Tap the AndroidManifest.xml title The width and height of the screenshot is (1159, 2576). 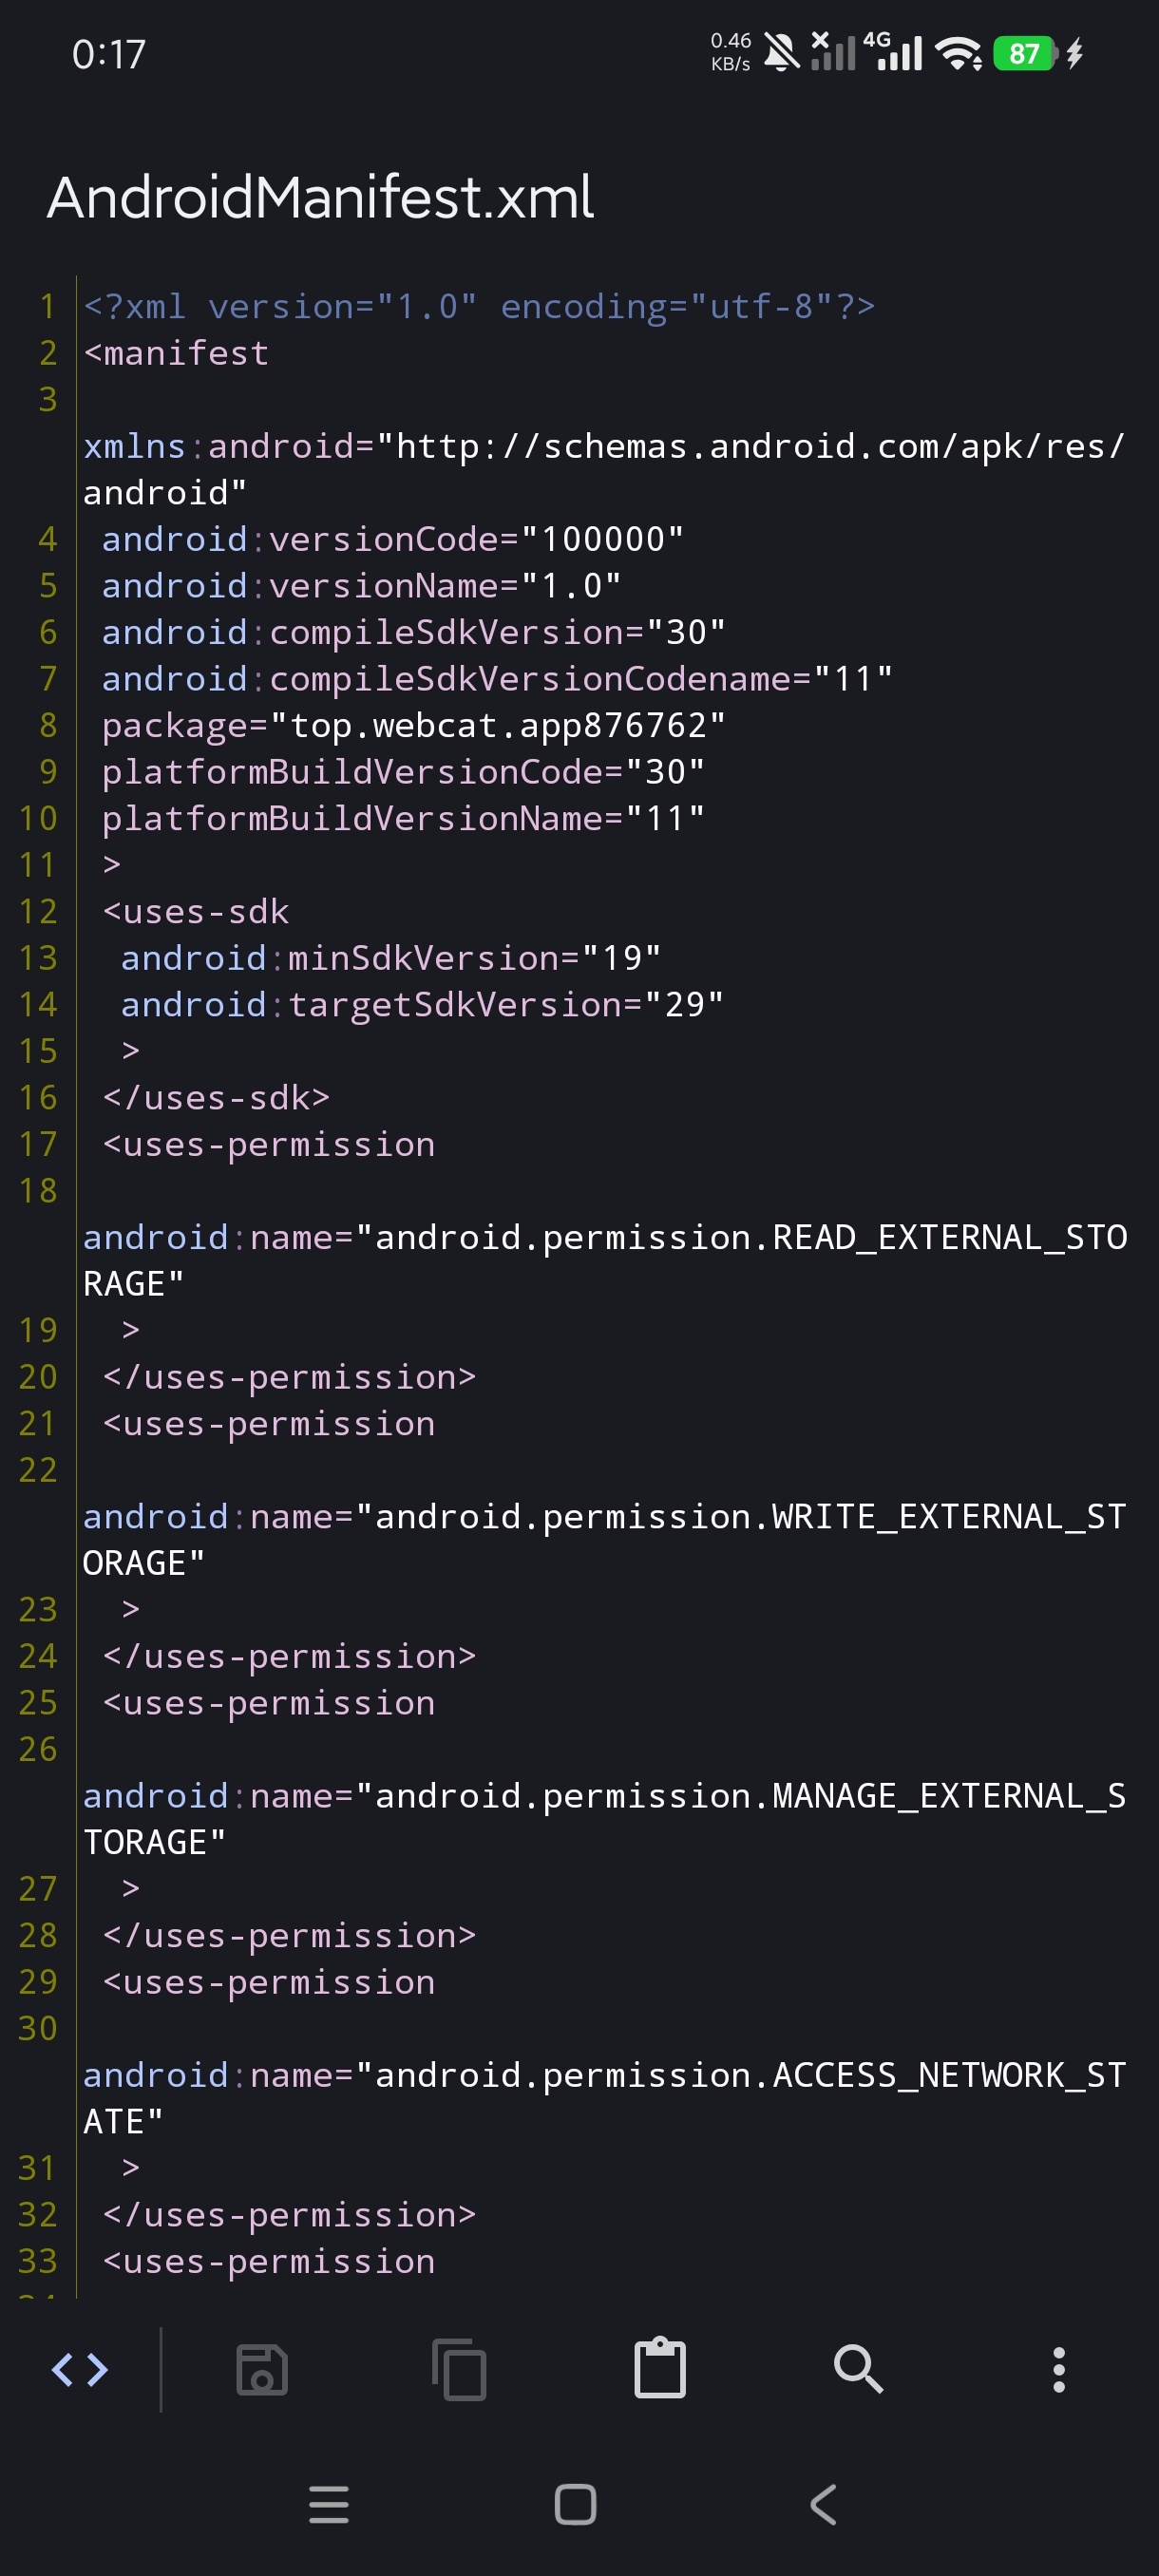[x=320, y=197]
